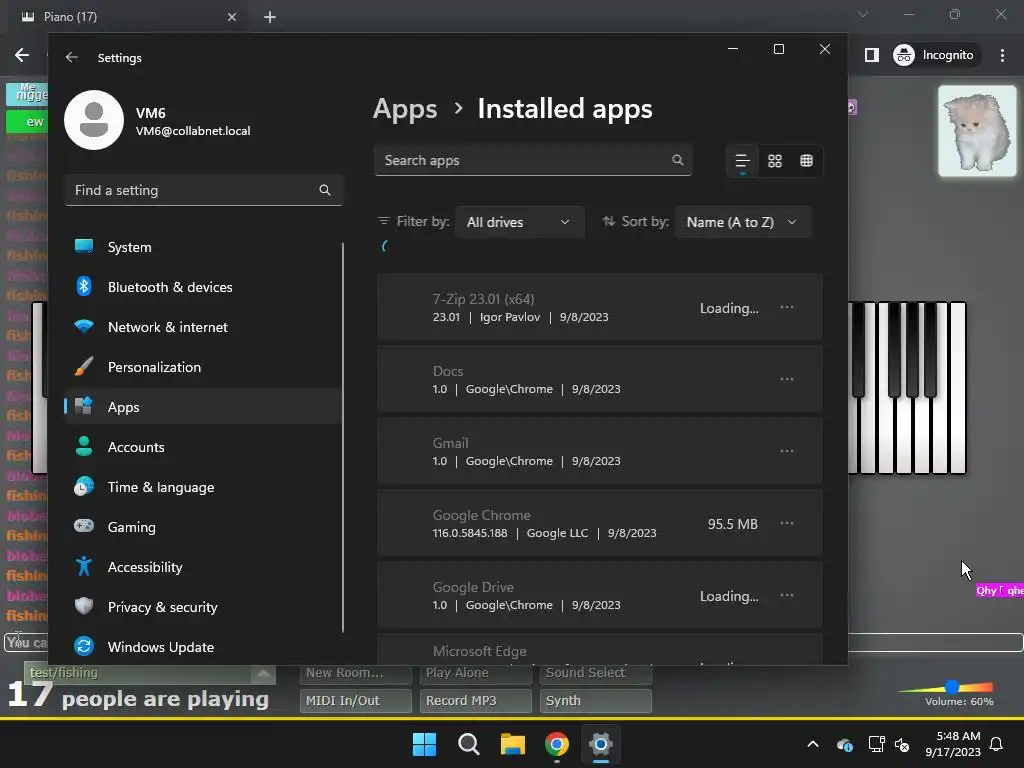Click the magnifier in Find a setting box
1024x768 pixels.
click(325, 190)
